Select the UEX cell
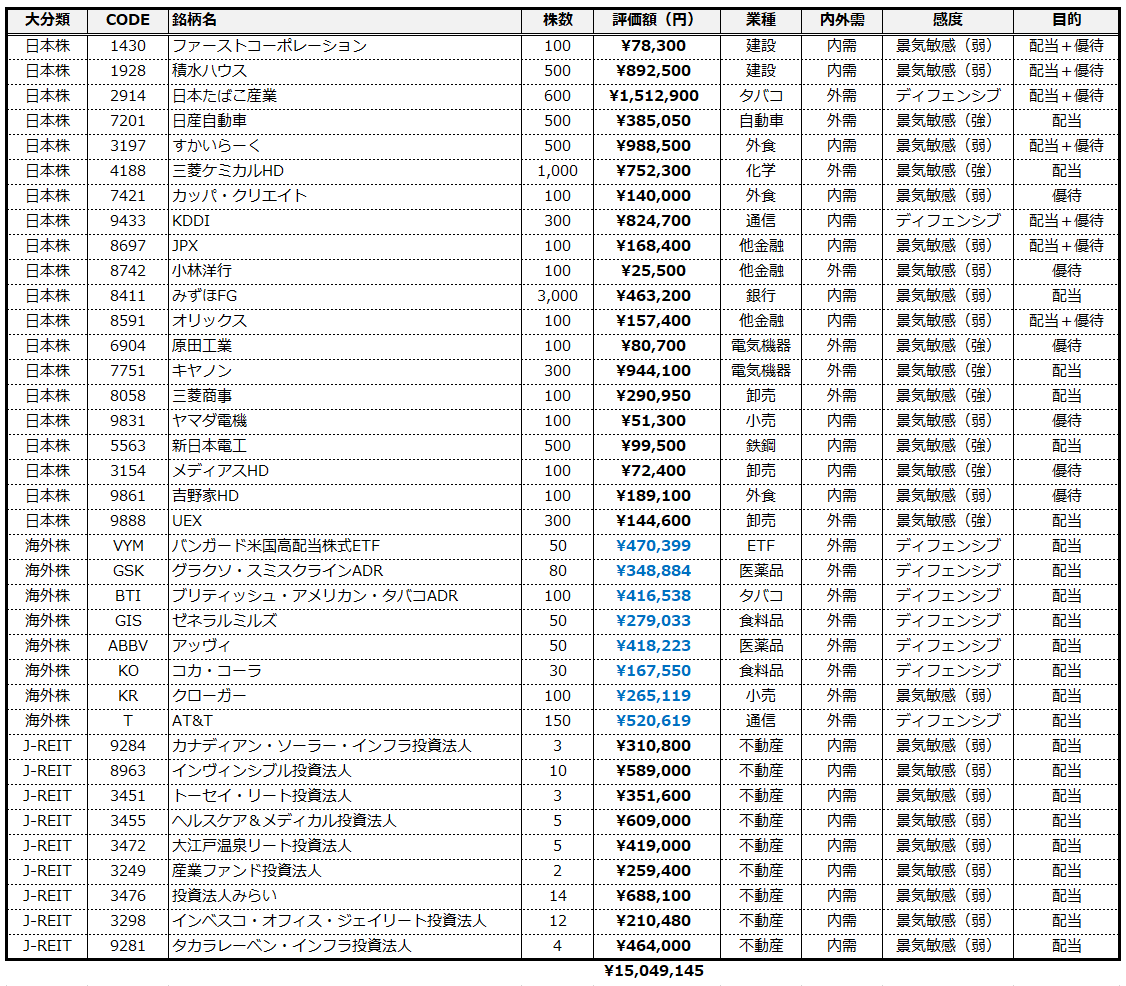The width and height of the screenshot is (1126, 986). click(x=345, y=521)
